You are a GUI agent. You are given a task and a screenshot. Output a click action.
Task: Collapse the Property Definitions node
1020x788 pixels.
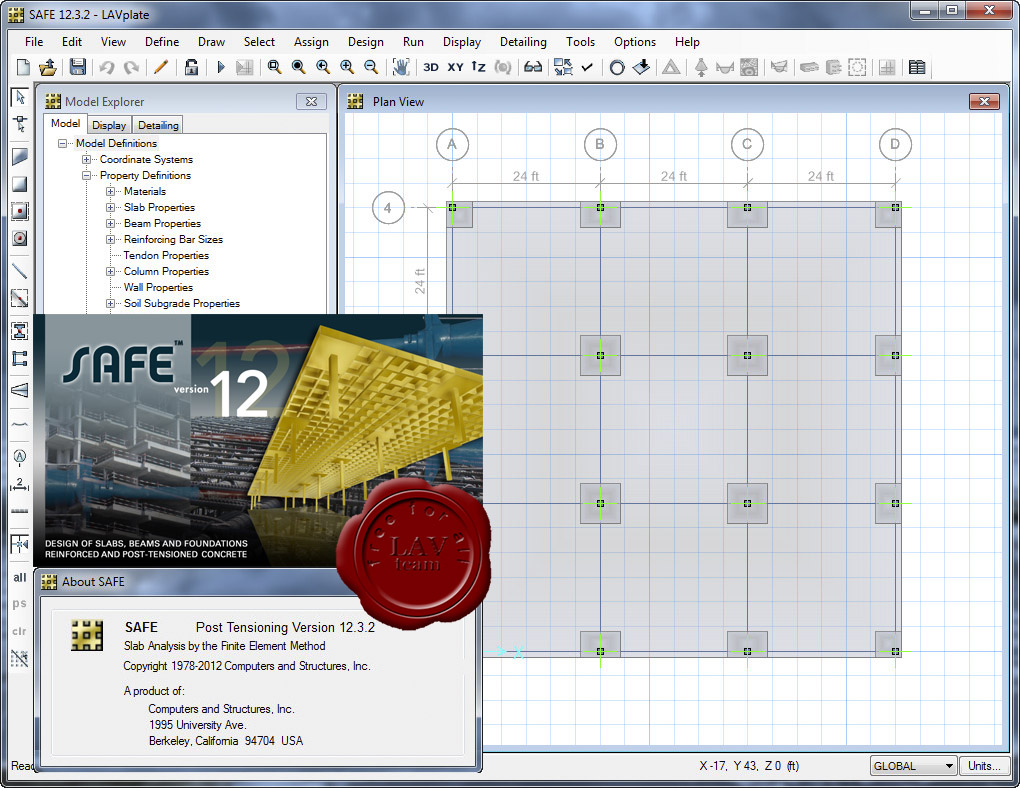pyautogui.click(x=86, y=175)
